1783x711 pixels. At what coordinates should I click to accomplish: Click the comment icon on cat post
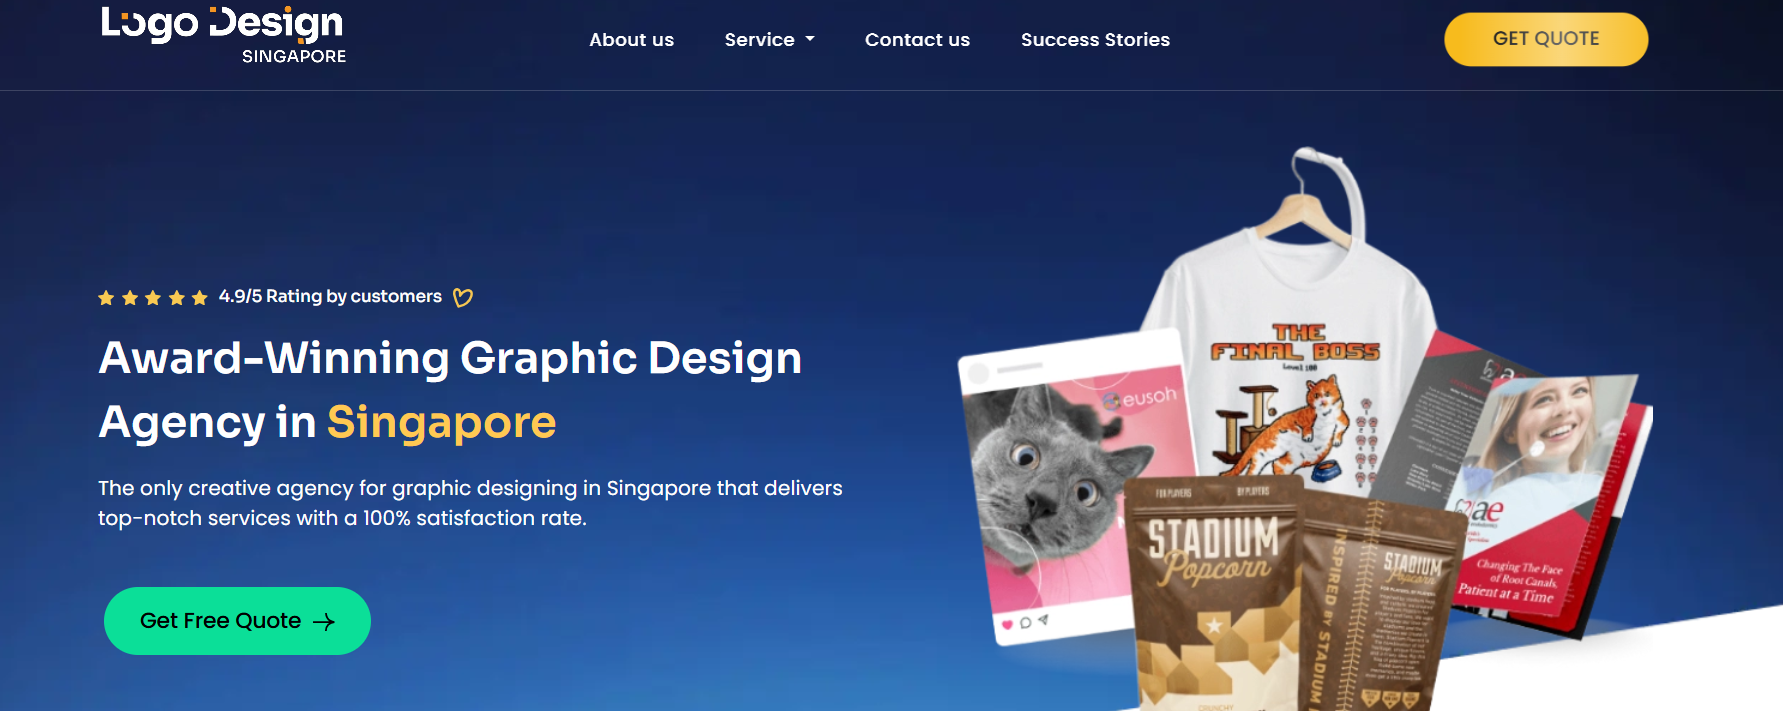click(x=1025, y=623)
